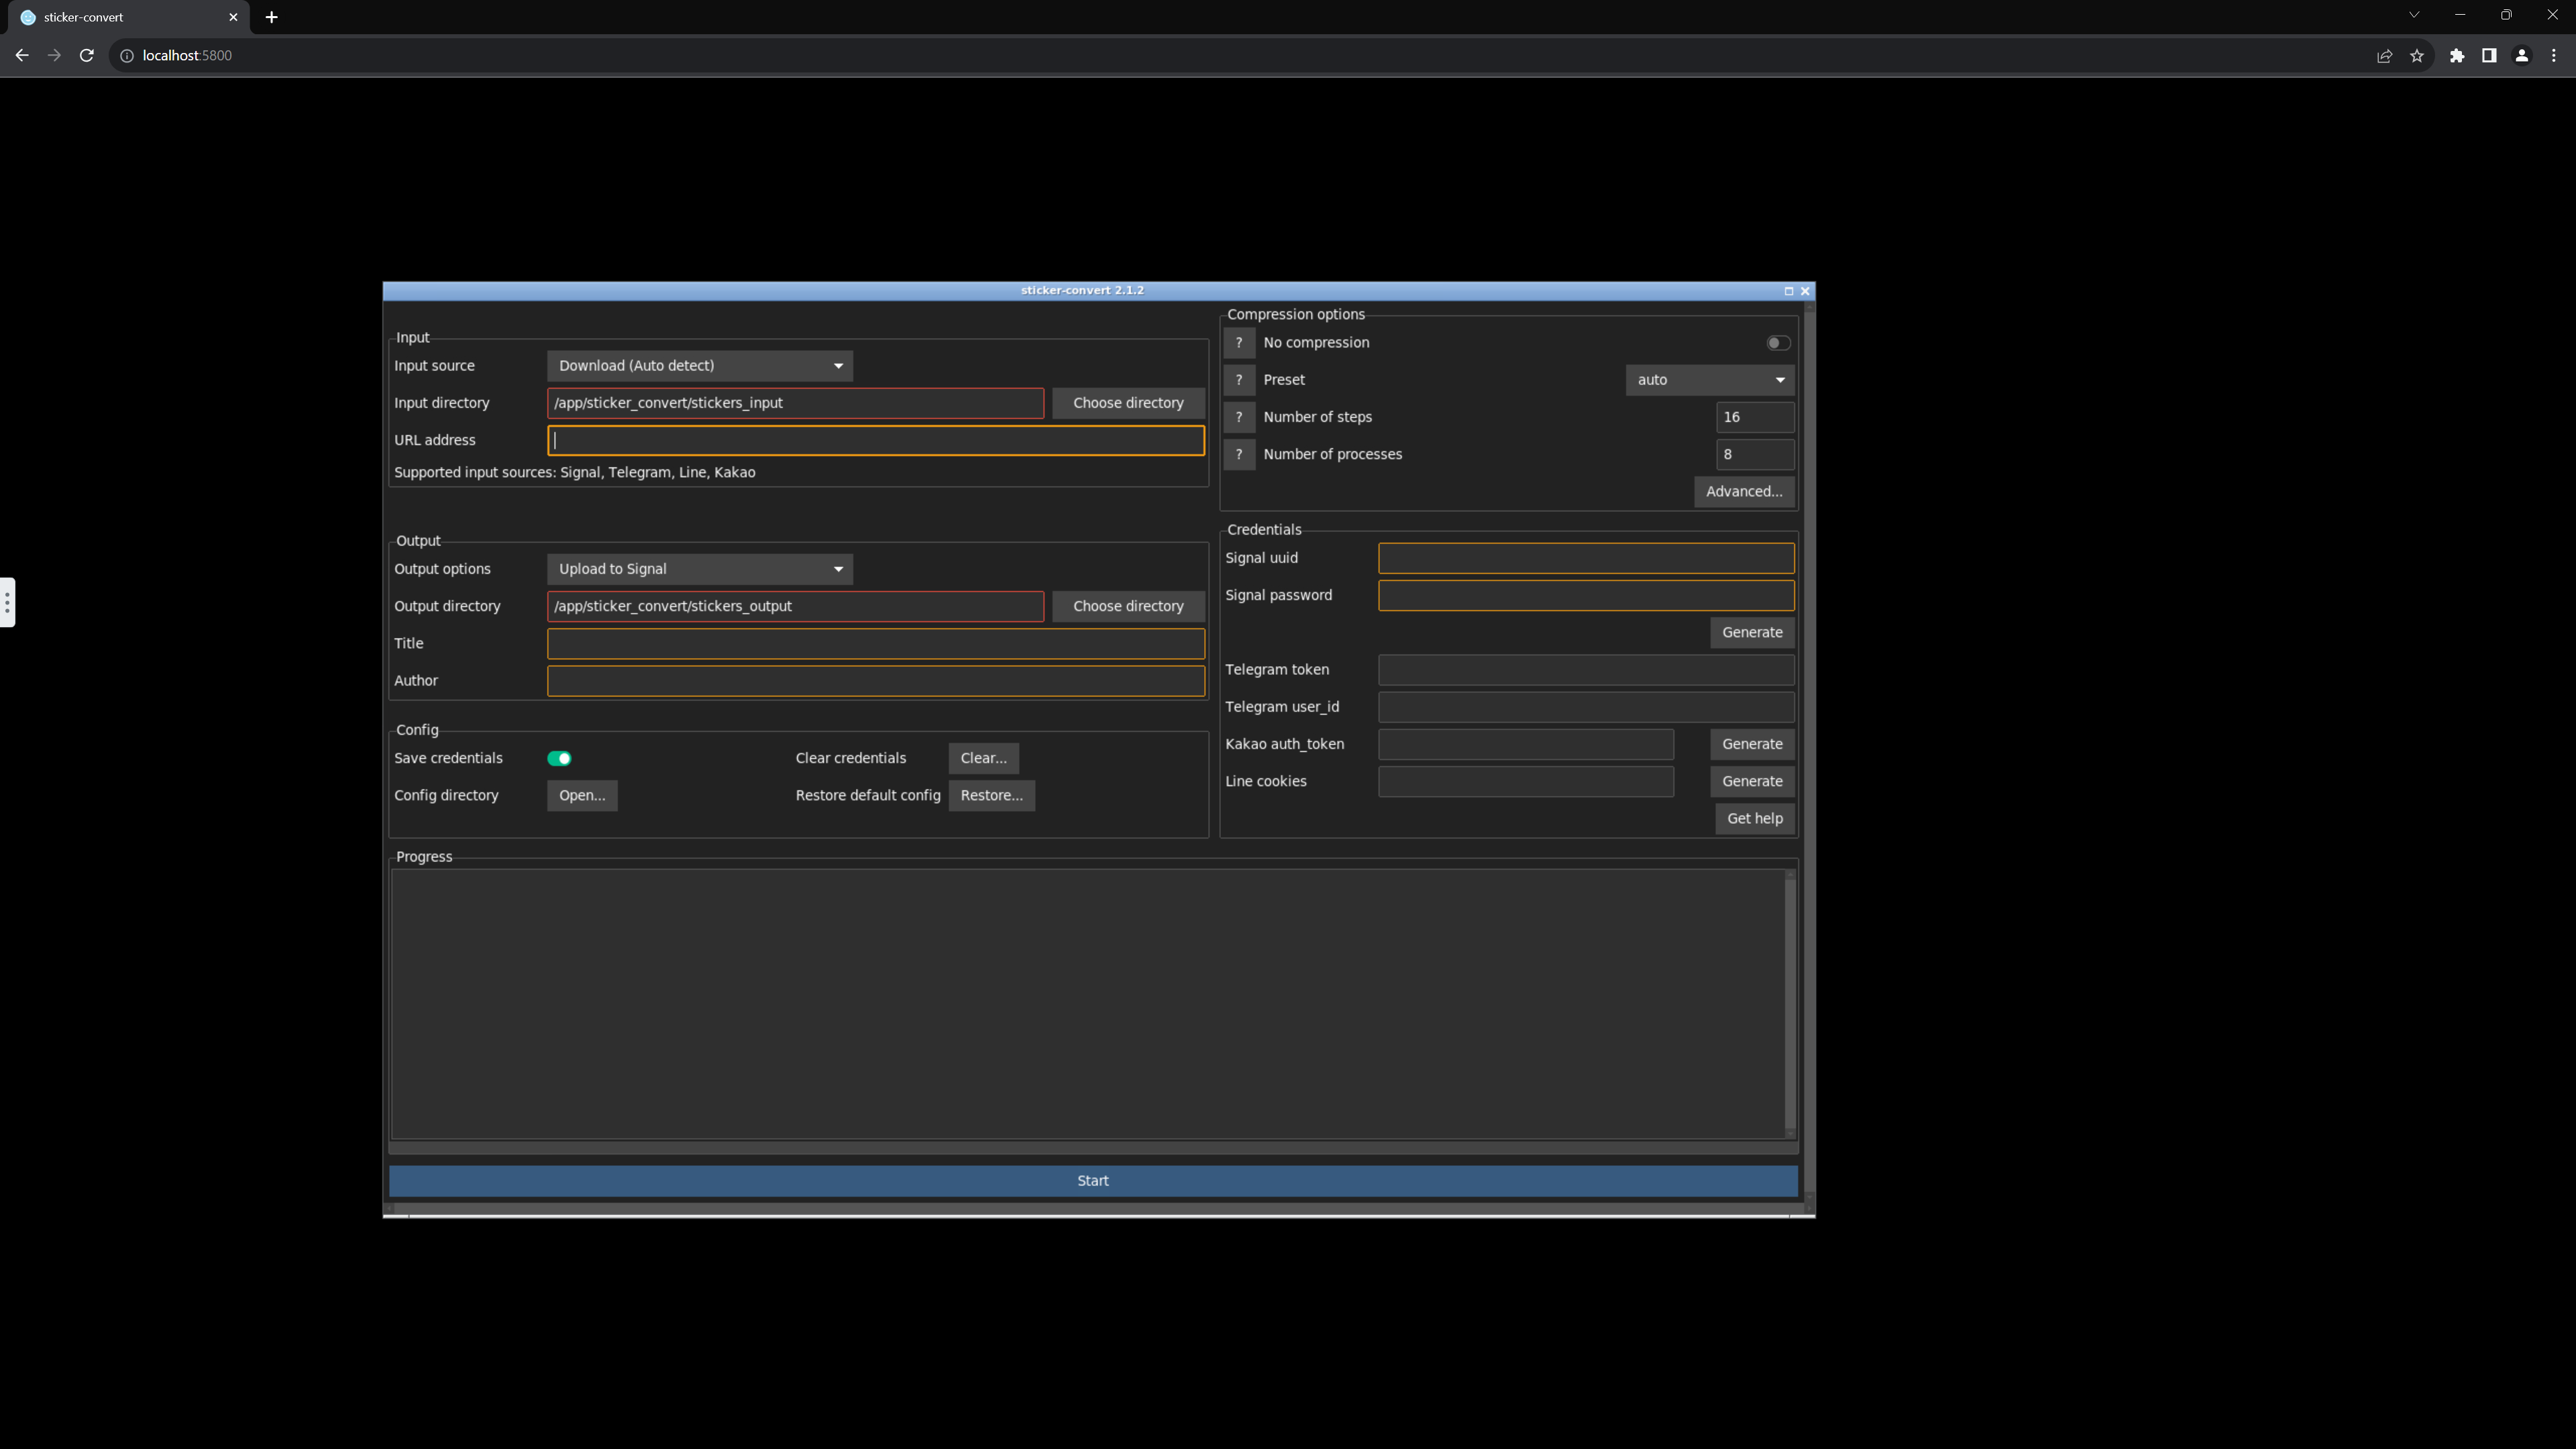Focus the URL address input field
The width and height of the screenshot is (2576, 1449).
875,440
